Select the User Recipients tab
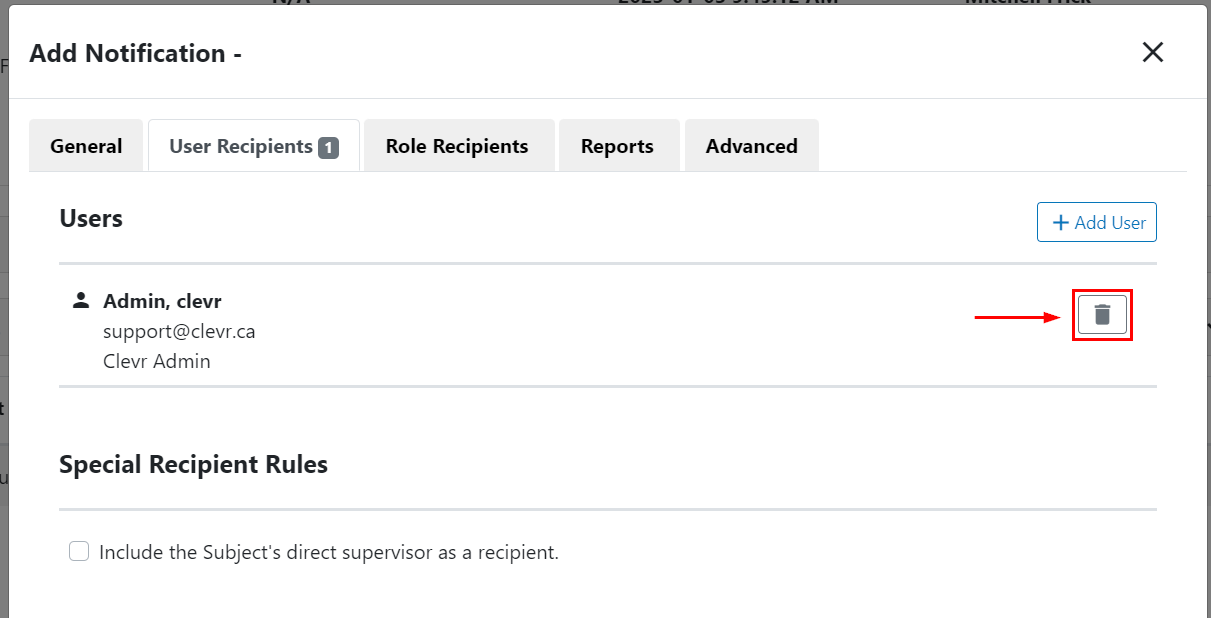This screenshot has height=618, width=1211. (254, 146)
